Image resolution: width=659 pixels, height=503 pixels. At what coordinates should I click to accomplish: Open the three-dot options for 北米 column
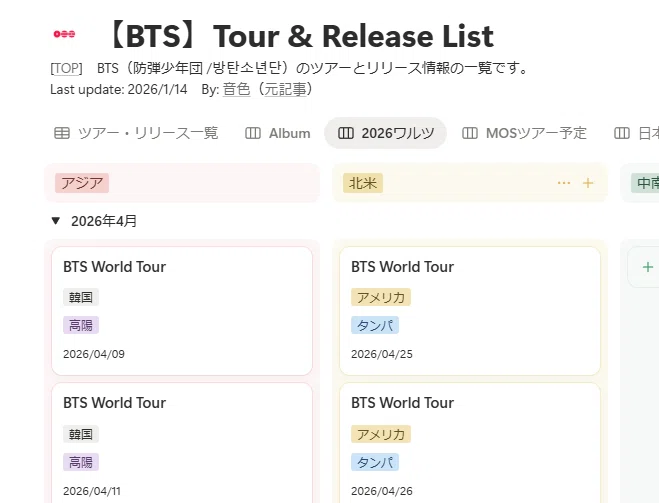click(x=564, y=183)
